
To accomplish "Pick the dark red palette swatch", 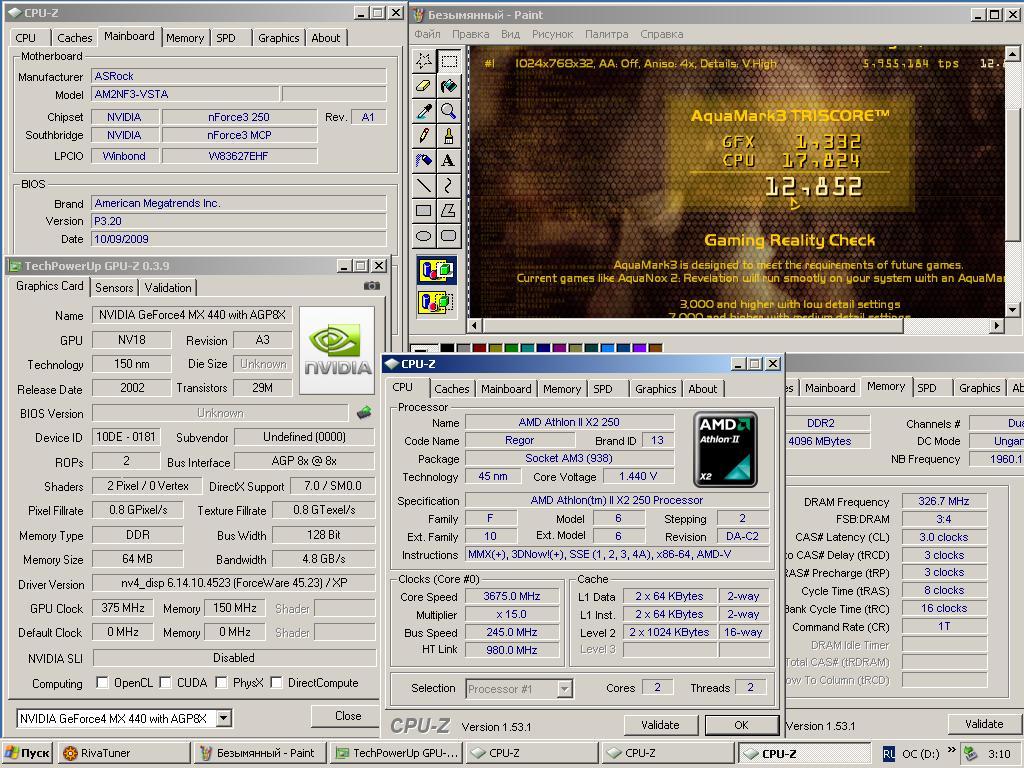I will pyautogui.click(x=479, y=348).
